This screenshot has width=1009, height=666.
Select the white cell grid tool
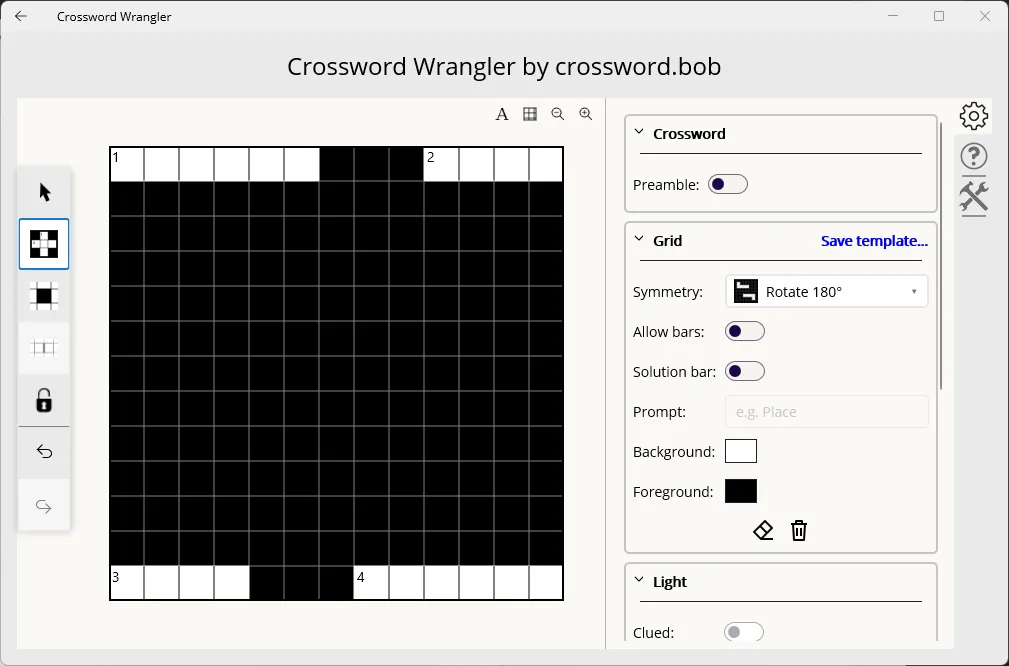tap(44, 244)
